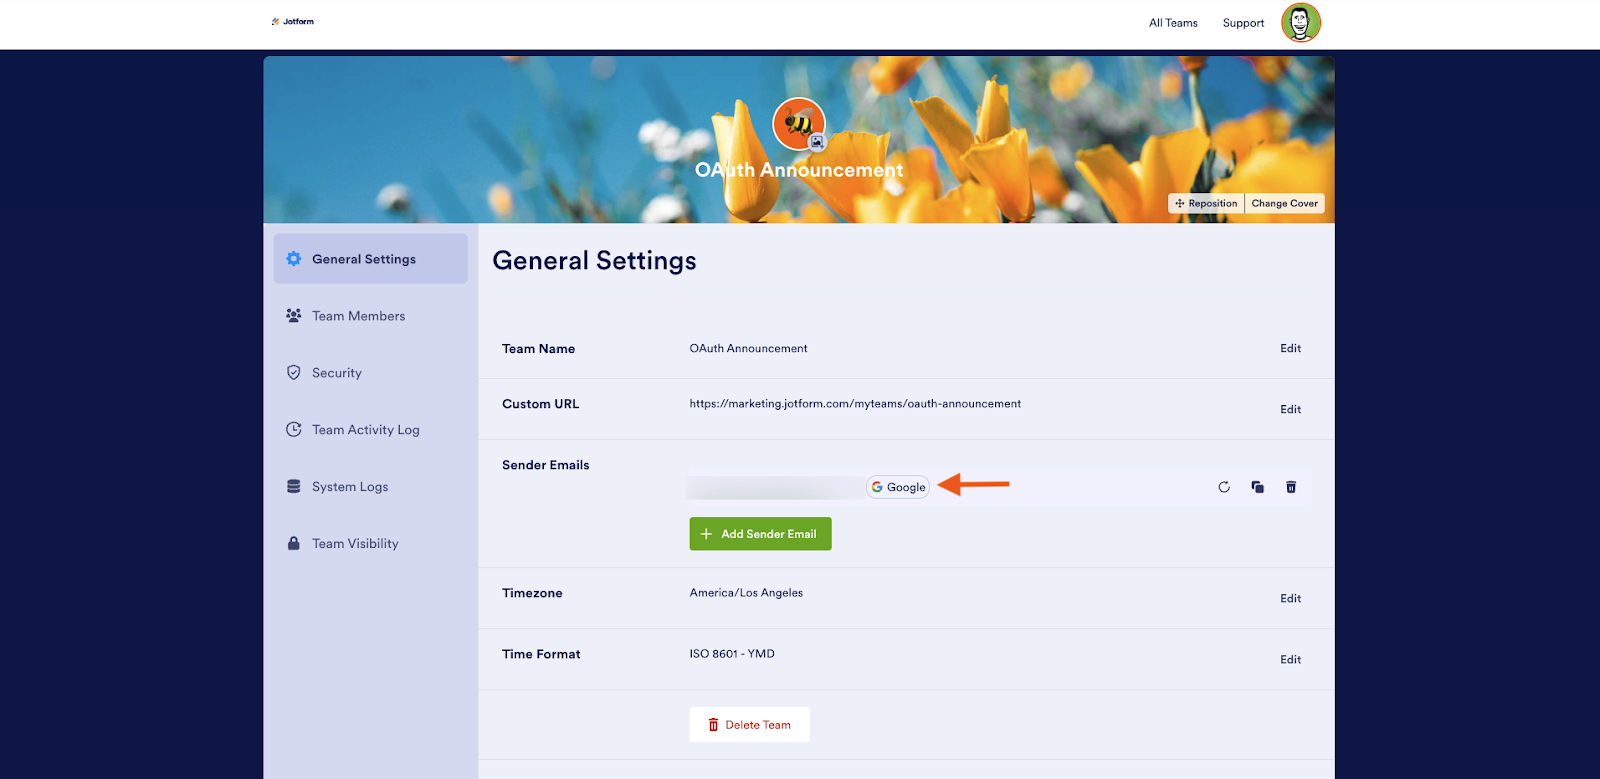
Task: Click the 'Sender Emails' label
Action: click(546, 465)
